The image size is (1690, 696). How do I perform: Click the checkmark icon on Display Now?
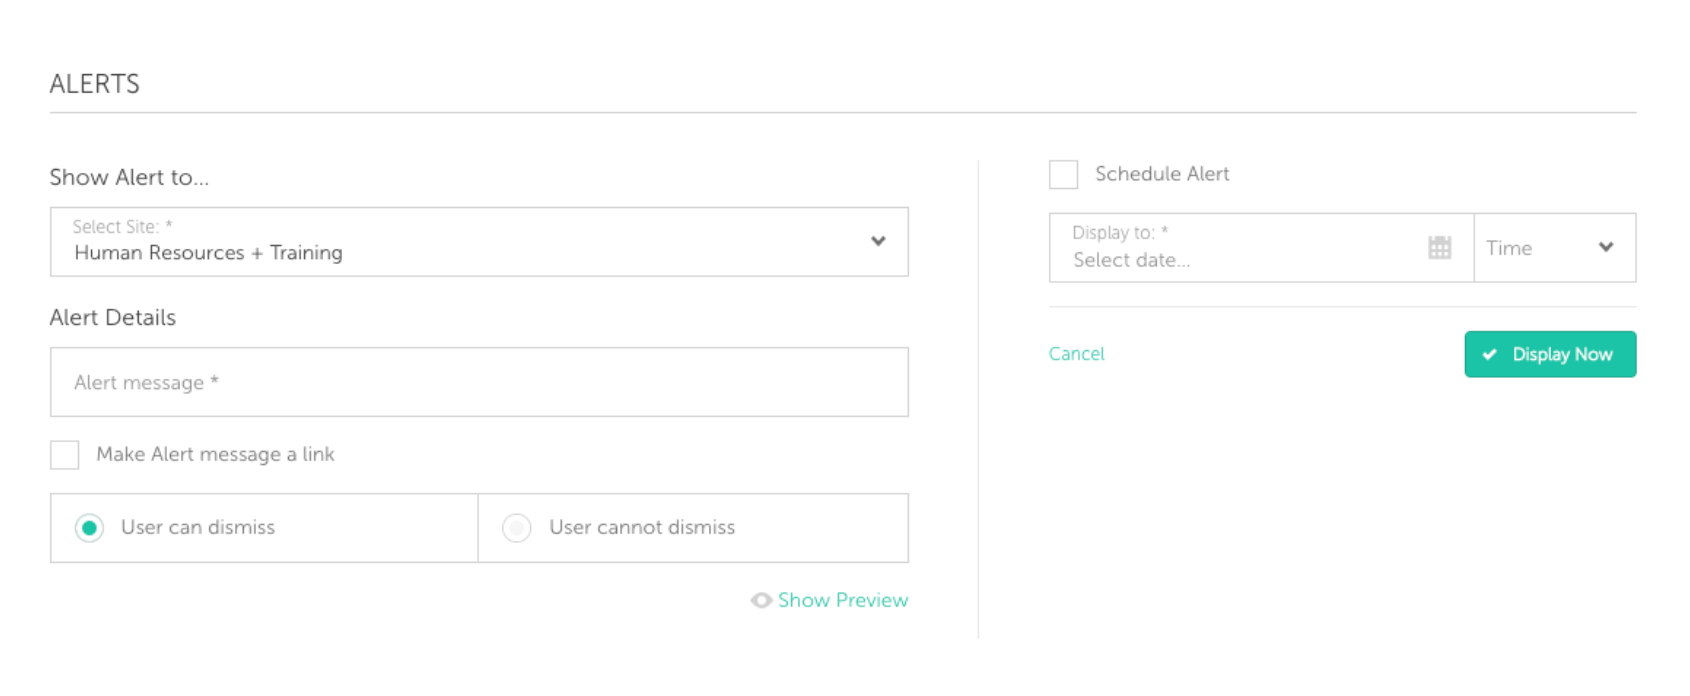point(1490,354)
